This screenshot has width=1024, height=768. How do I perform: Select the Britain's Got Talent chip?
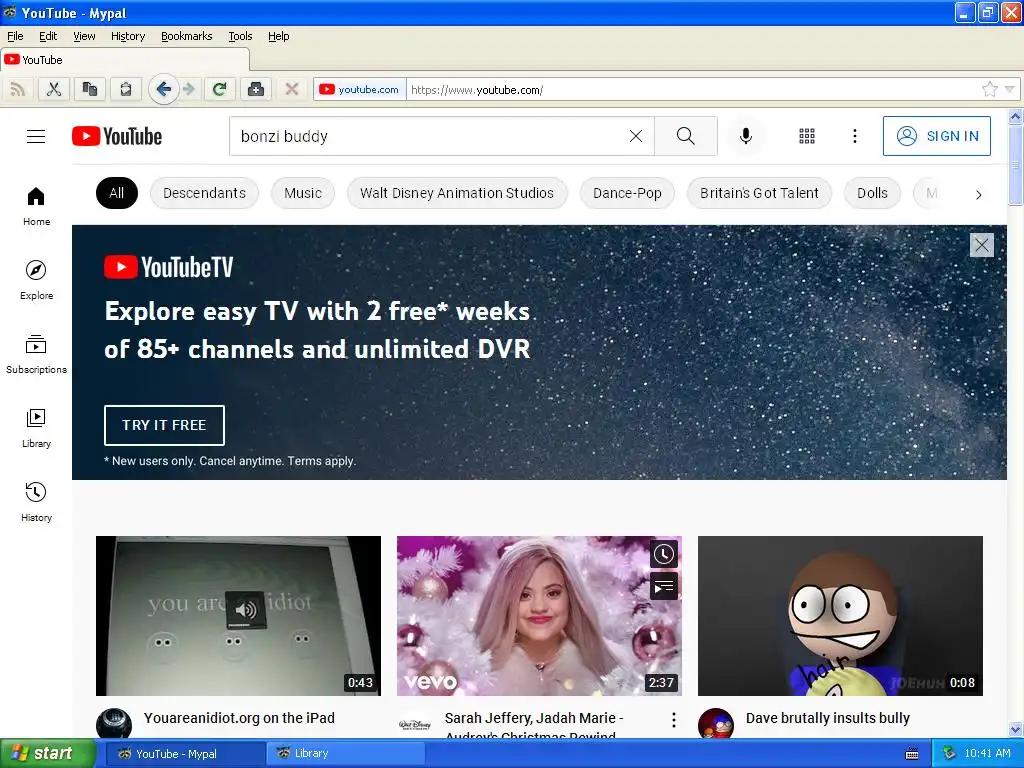759,193
